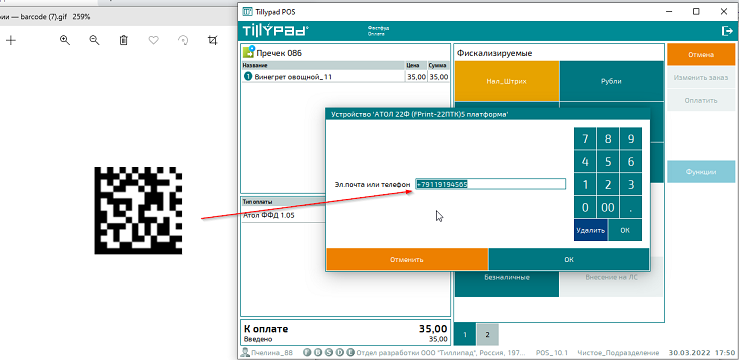The height and width of the screenshot is (360, 739).
Task: Select the Нал_Штрих payment type
Action: pyautogui.click(x=507, y=81)
